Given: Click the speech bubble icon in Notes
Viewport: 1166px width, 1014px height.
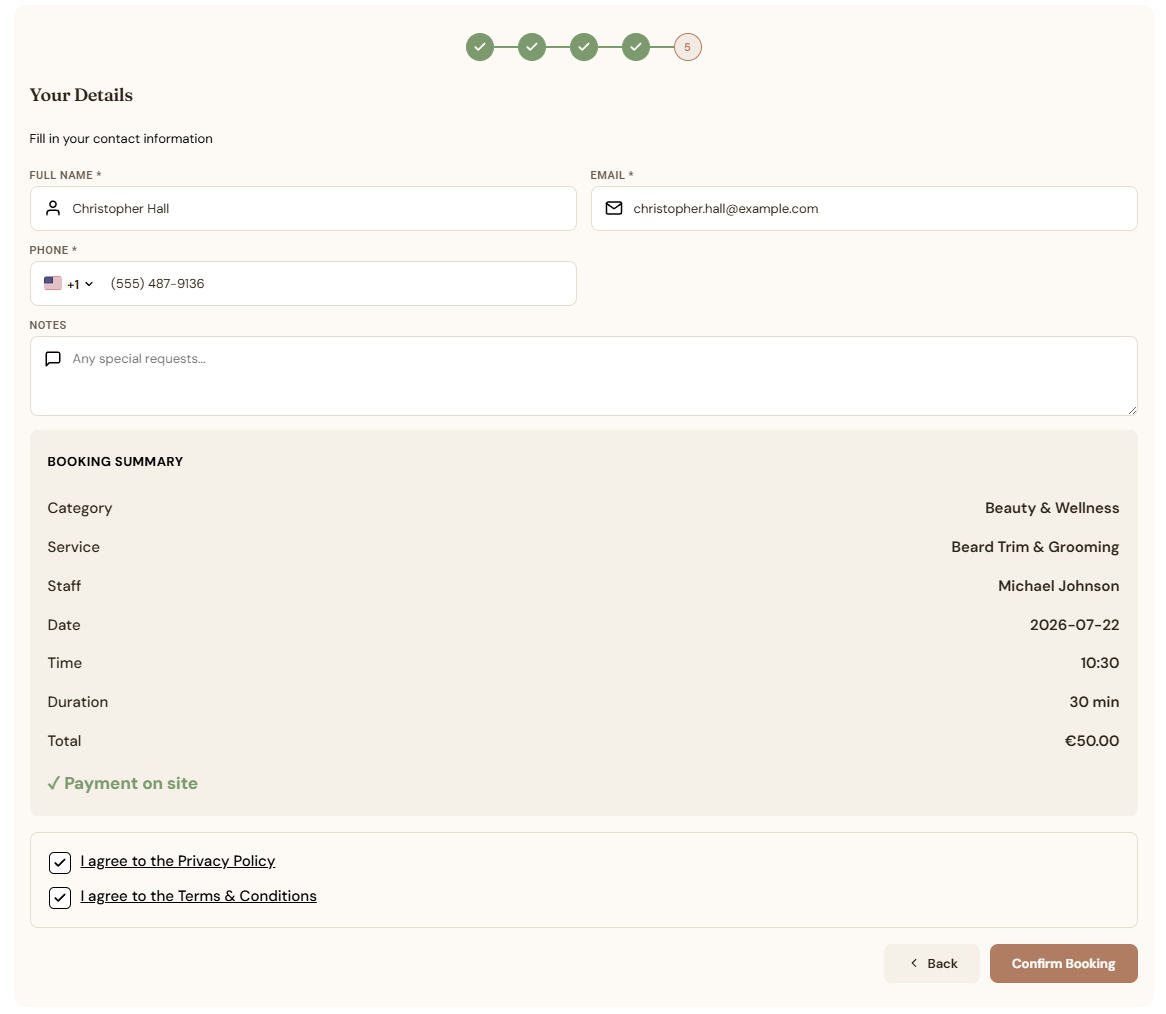Looking at the screenshot, I should pyautogui.click(x=53, y=359).
